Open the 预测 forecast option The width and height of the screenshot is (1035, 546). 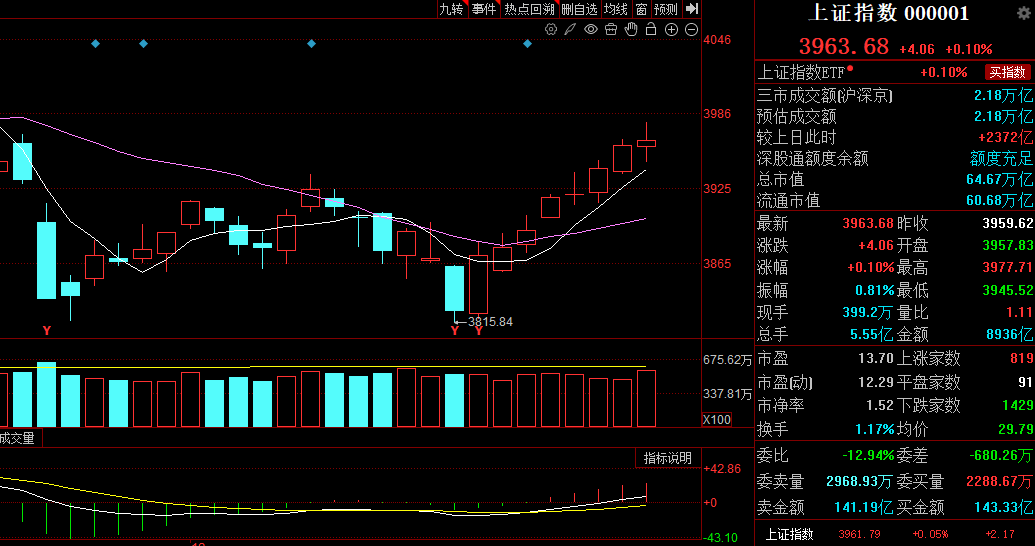click(x=666, y=9)
